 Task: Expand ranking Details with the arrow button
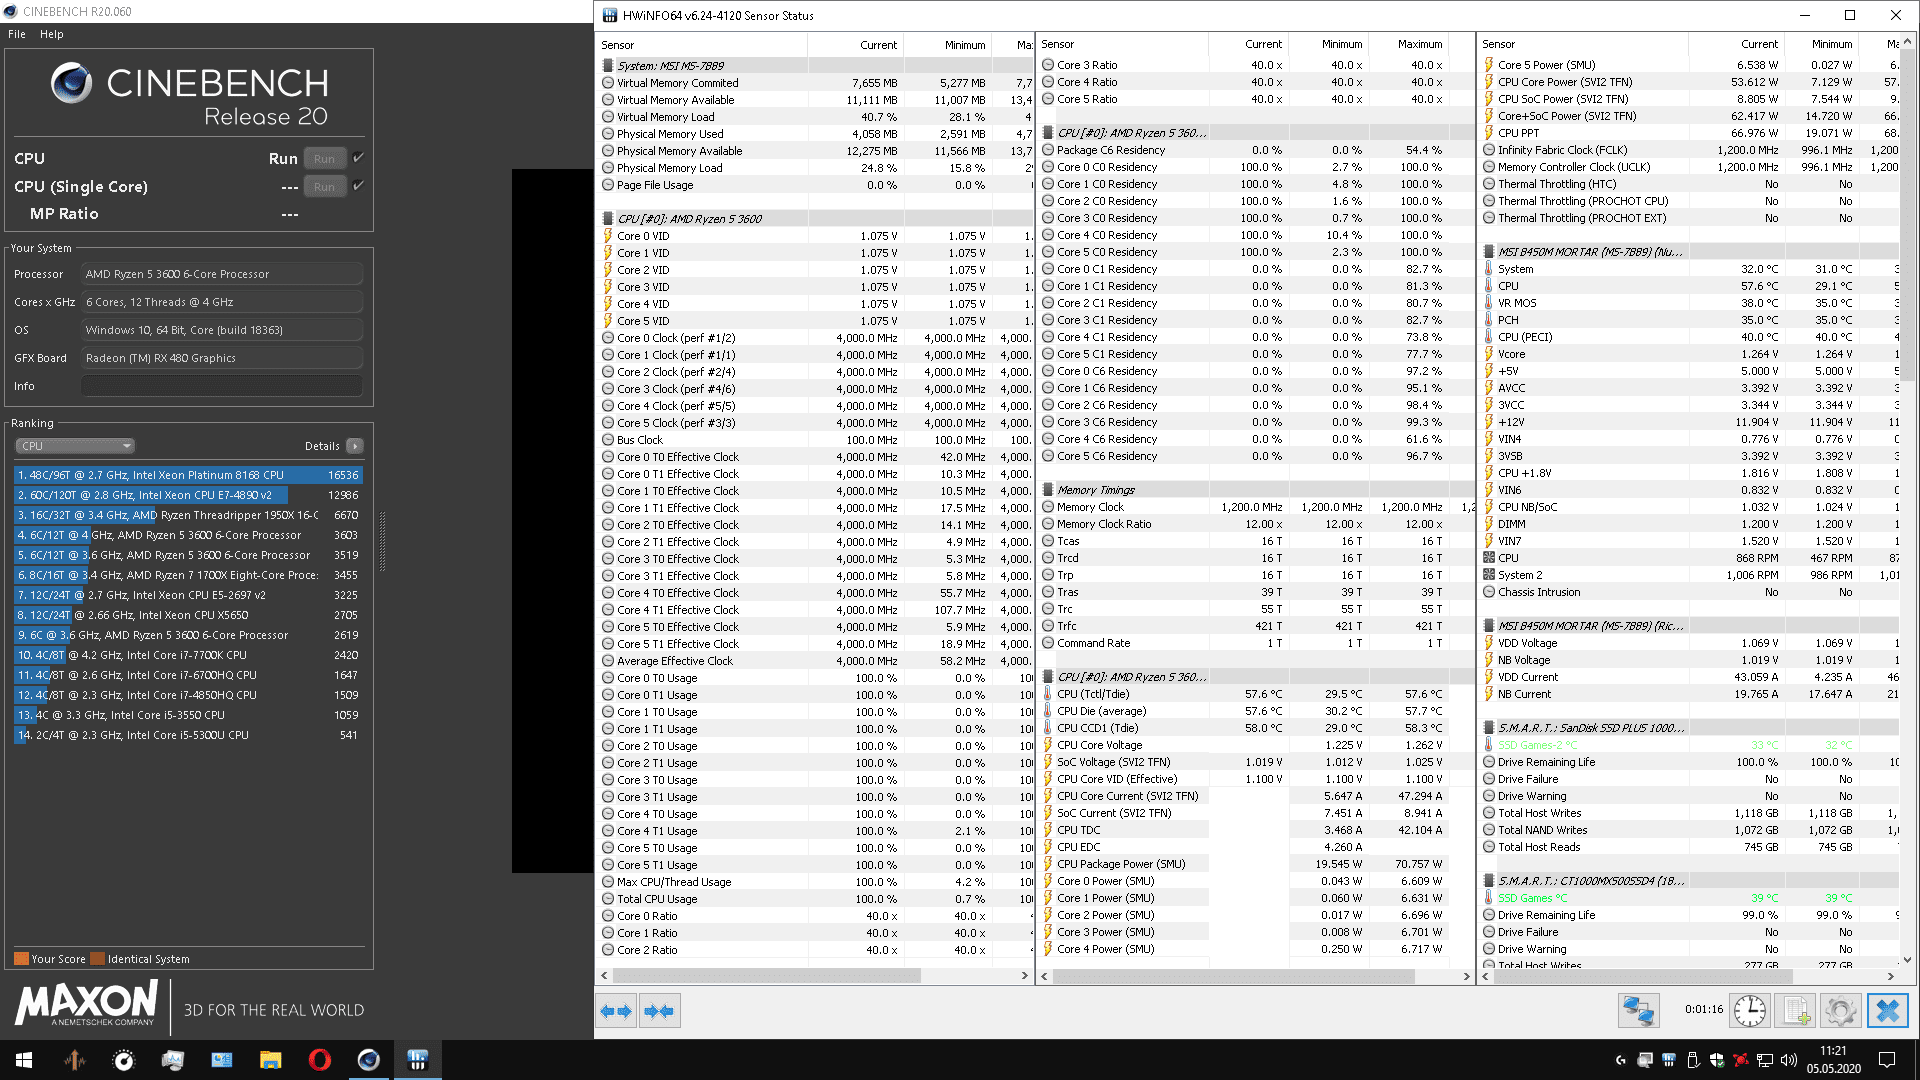tap(355, 446)
